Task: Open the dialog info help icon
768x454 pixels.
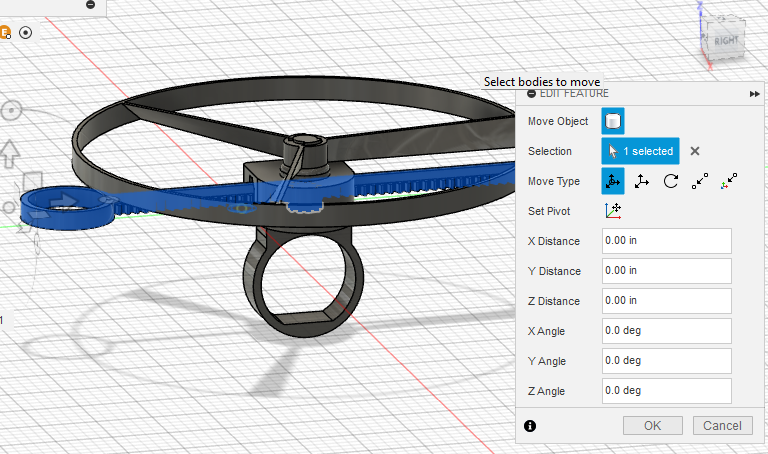Action: tap(530, 426)
